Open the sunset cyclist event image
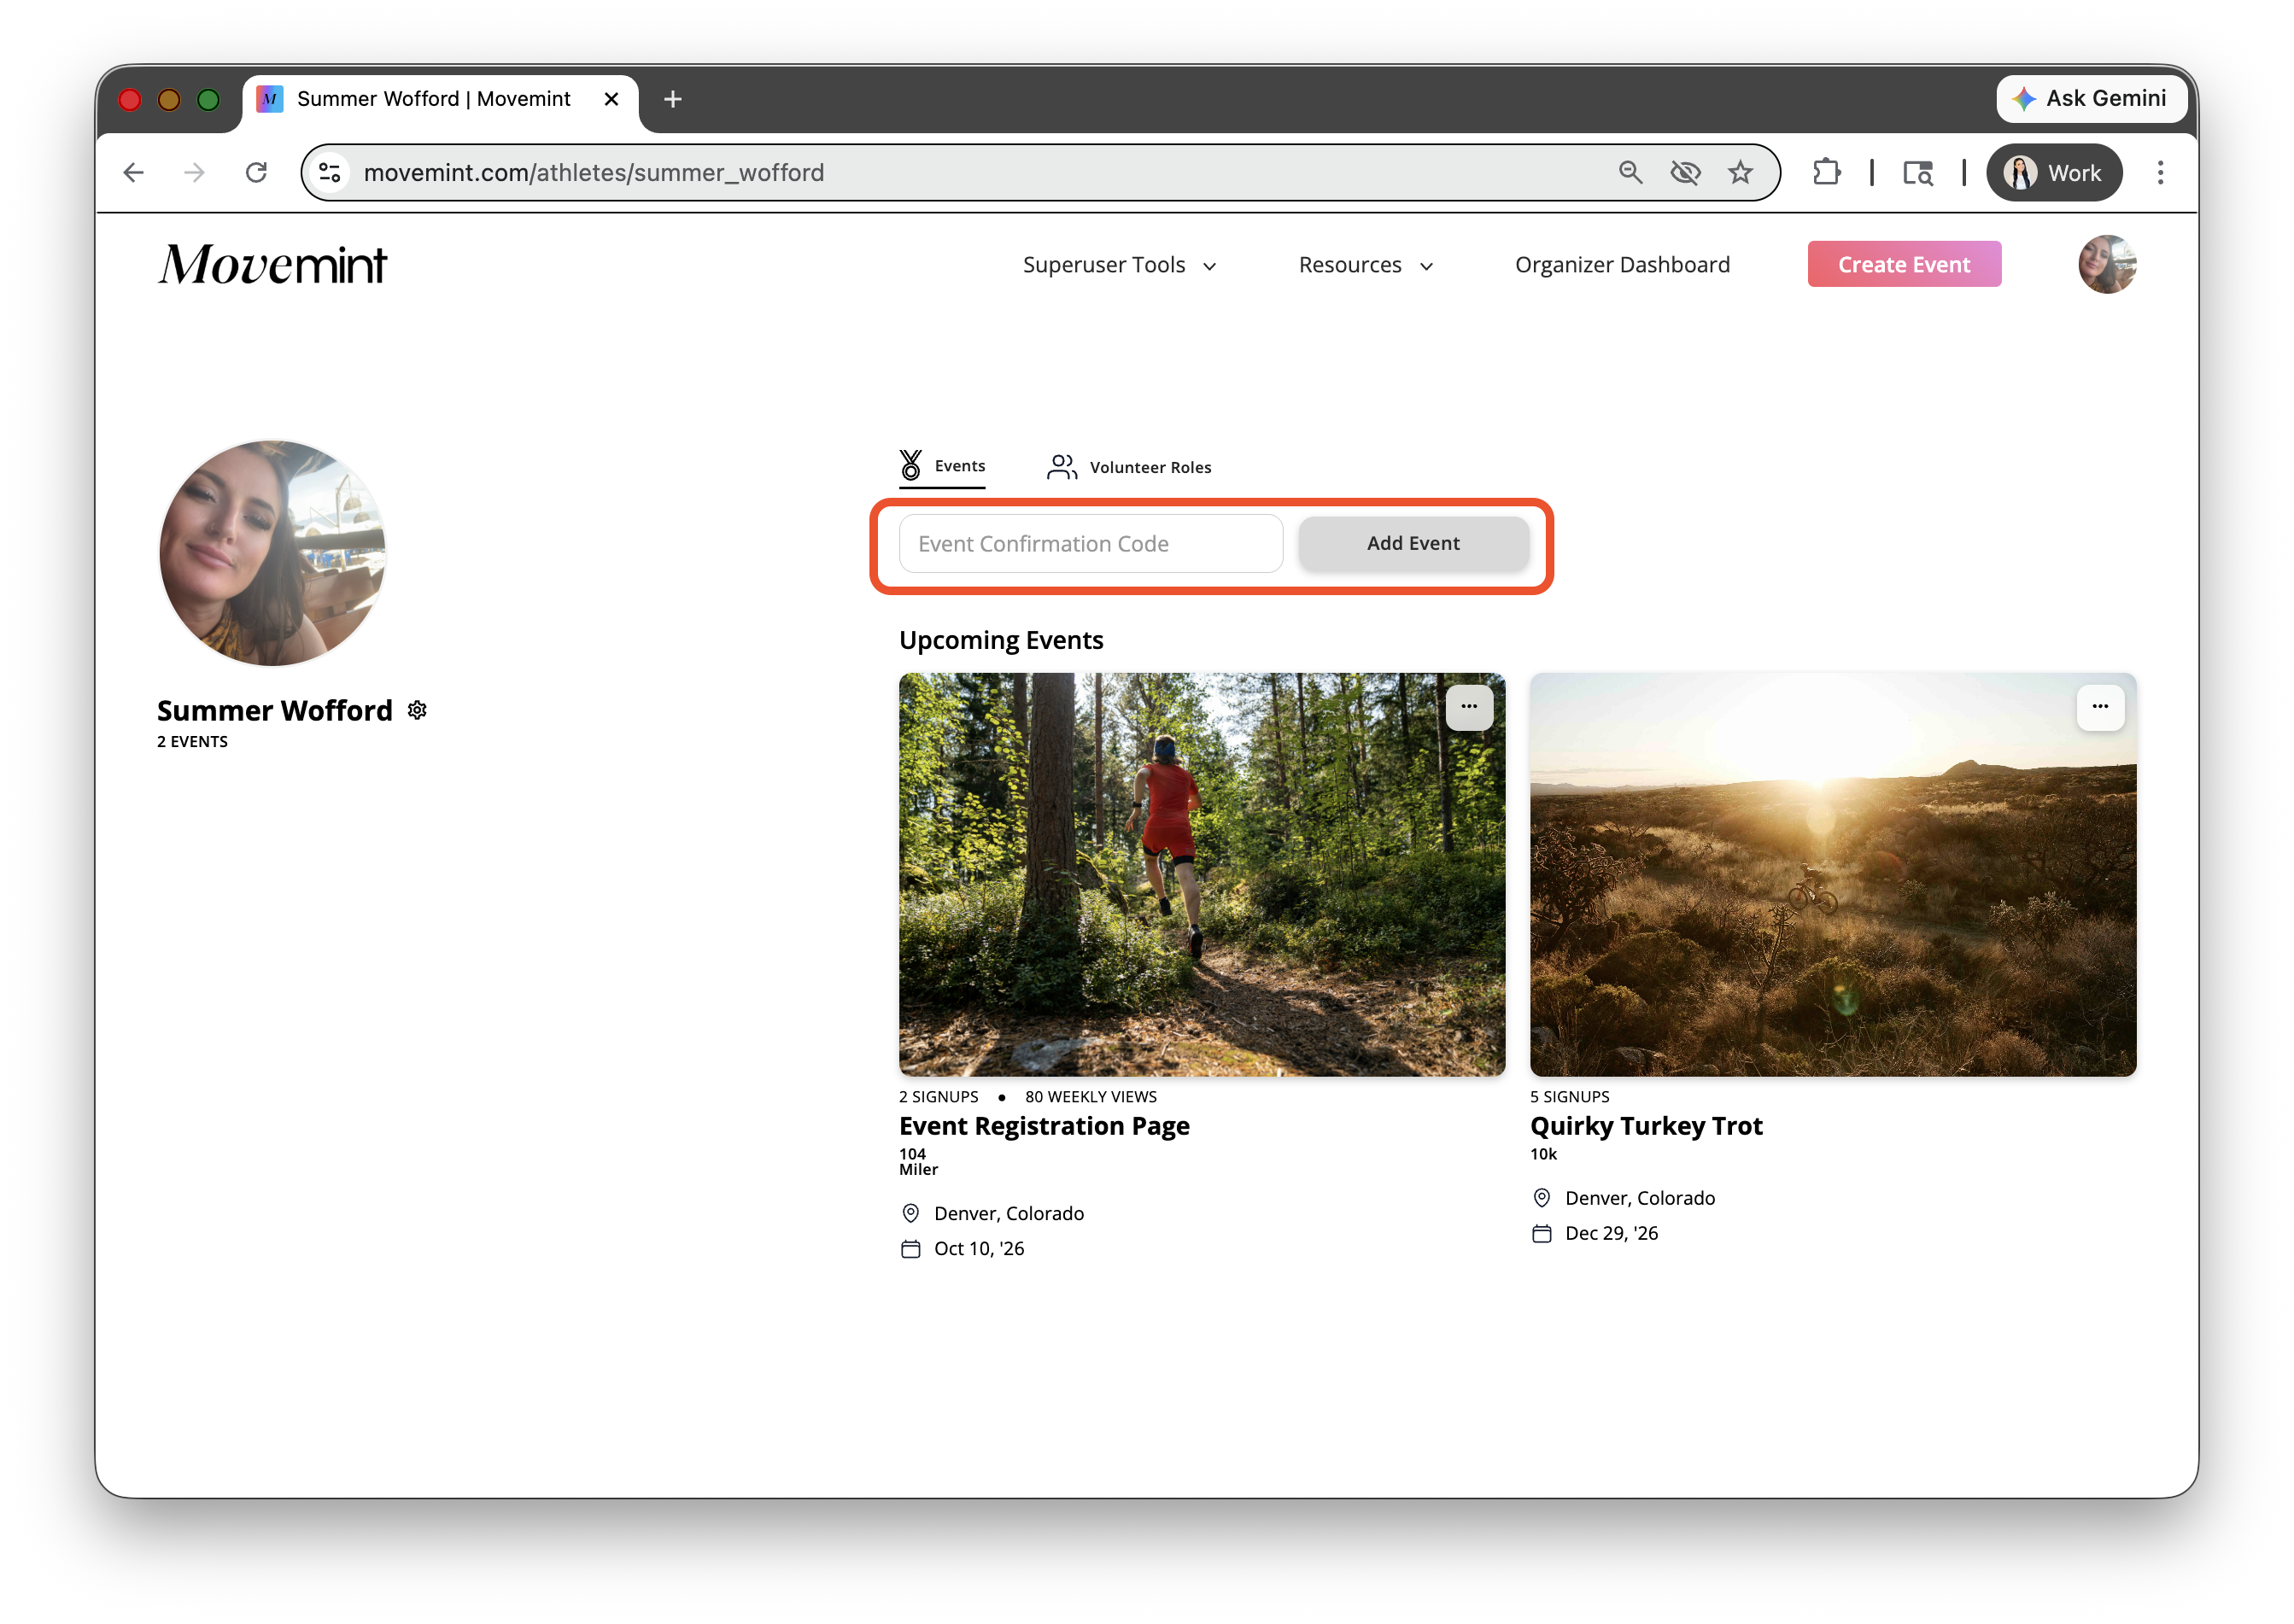This screenshot has height=1624, width=2294. tap(1832, 874)
